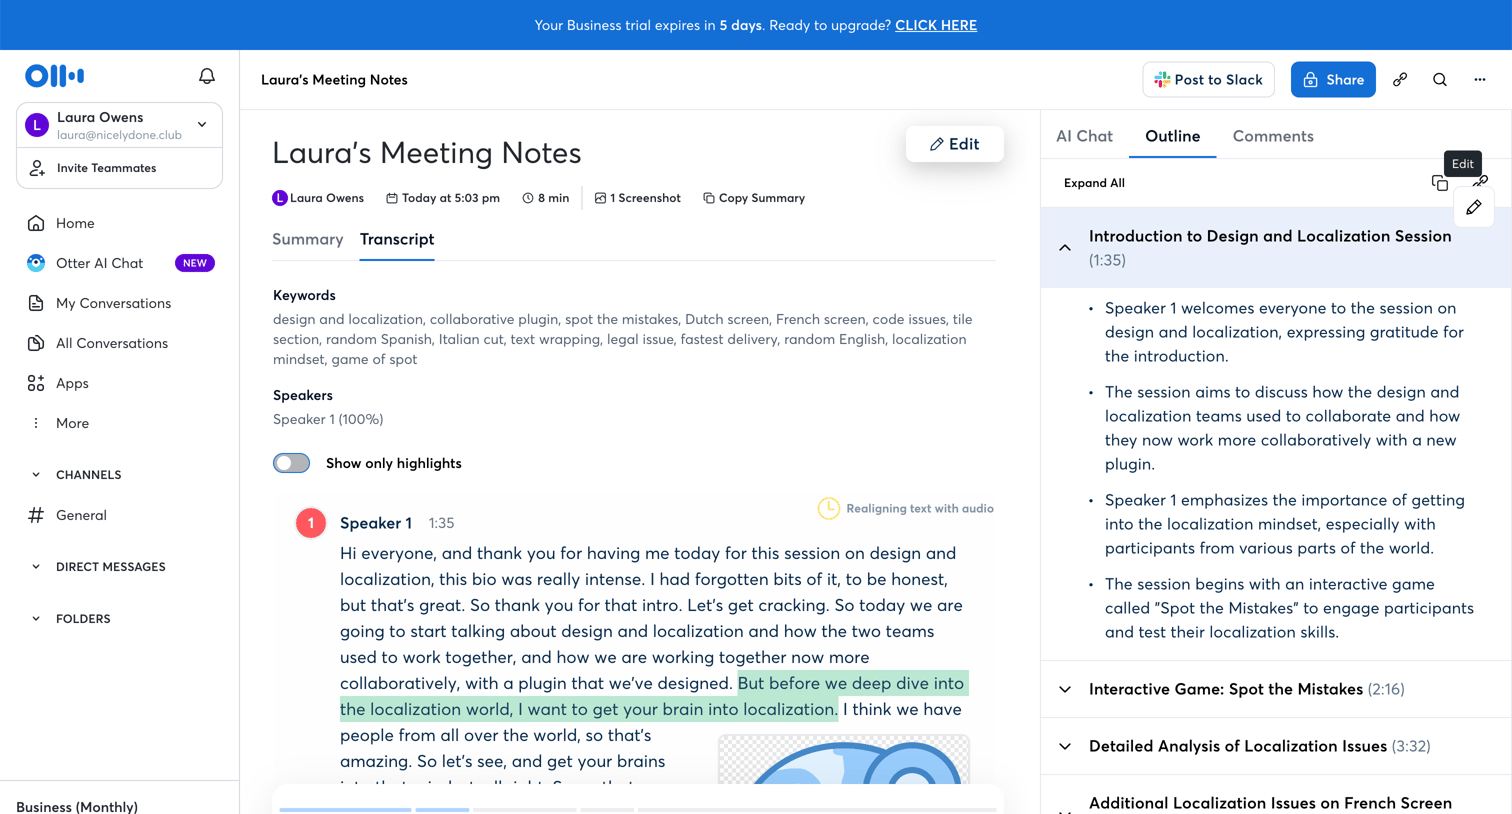Go to Home in sidebar
Viewport: 1512px width, 814px height.
point(75,223)
